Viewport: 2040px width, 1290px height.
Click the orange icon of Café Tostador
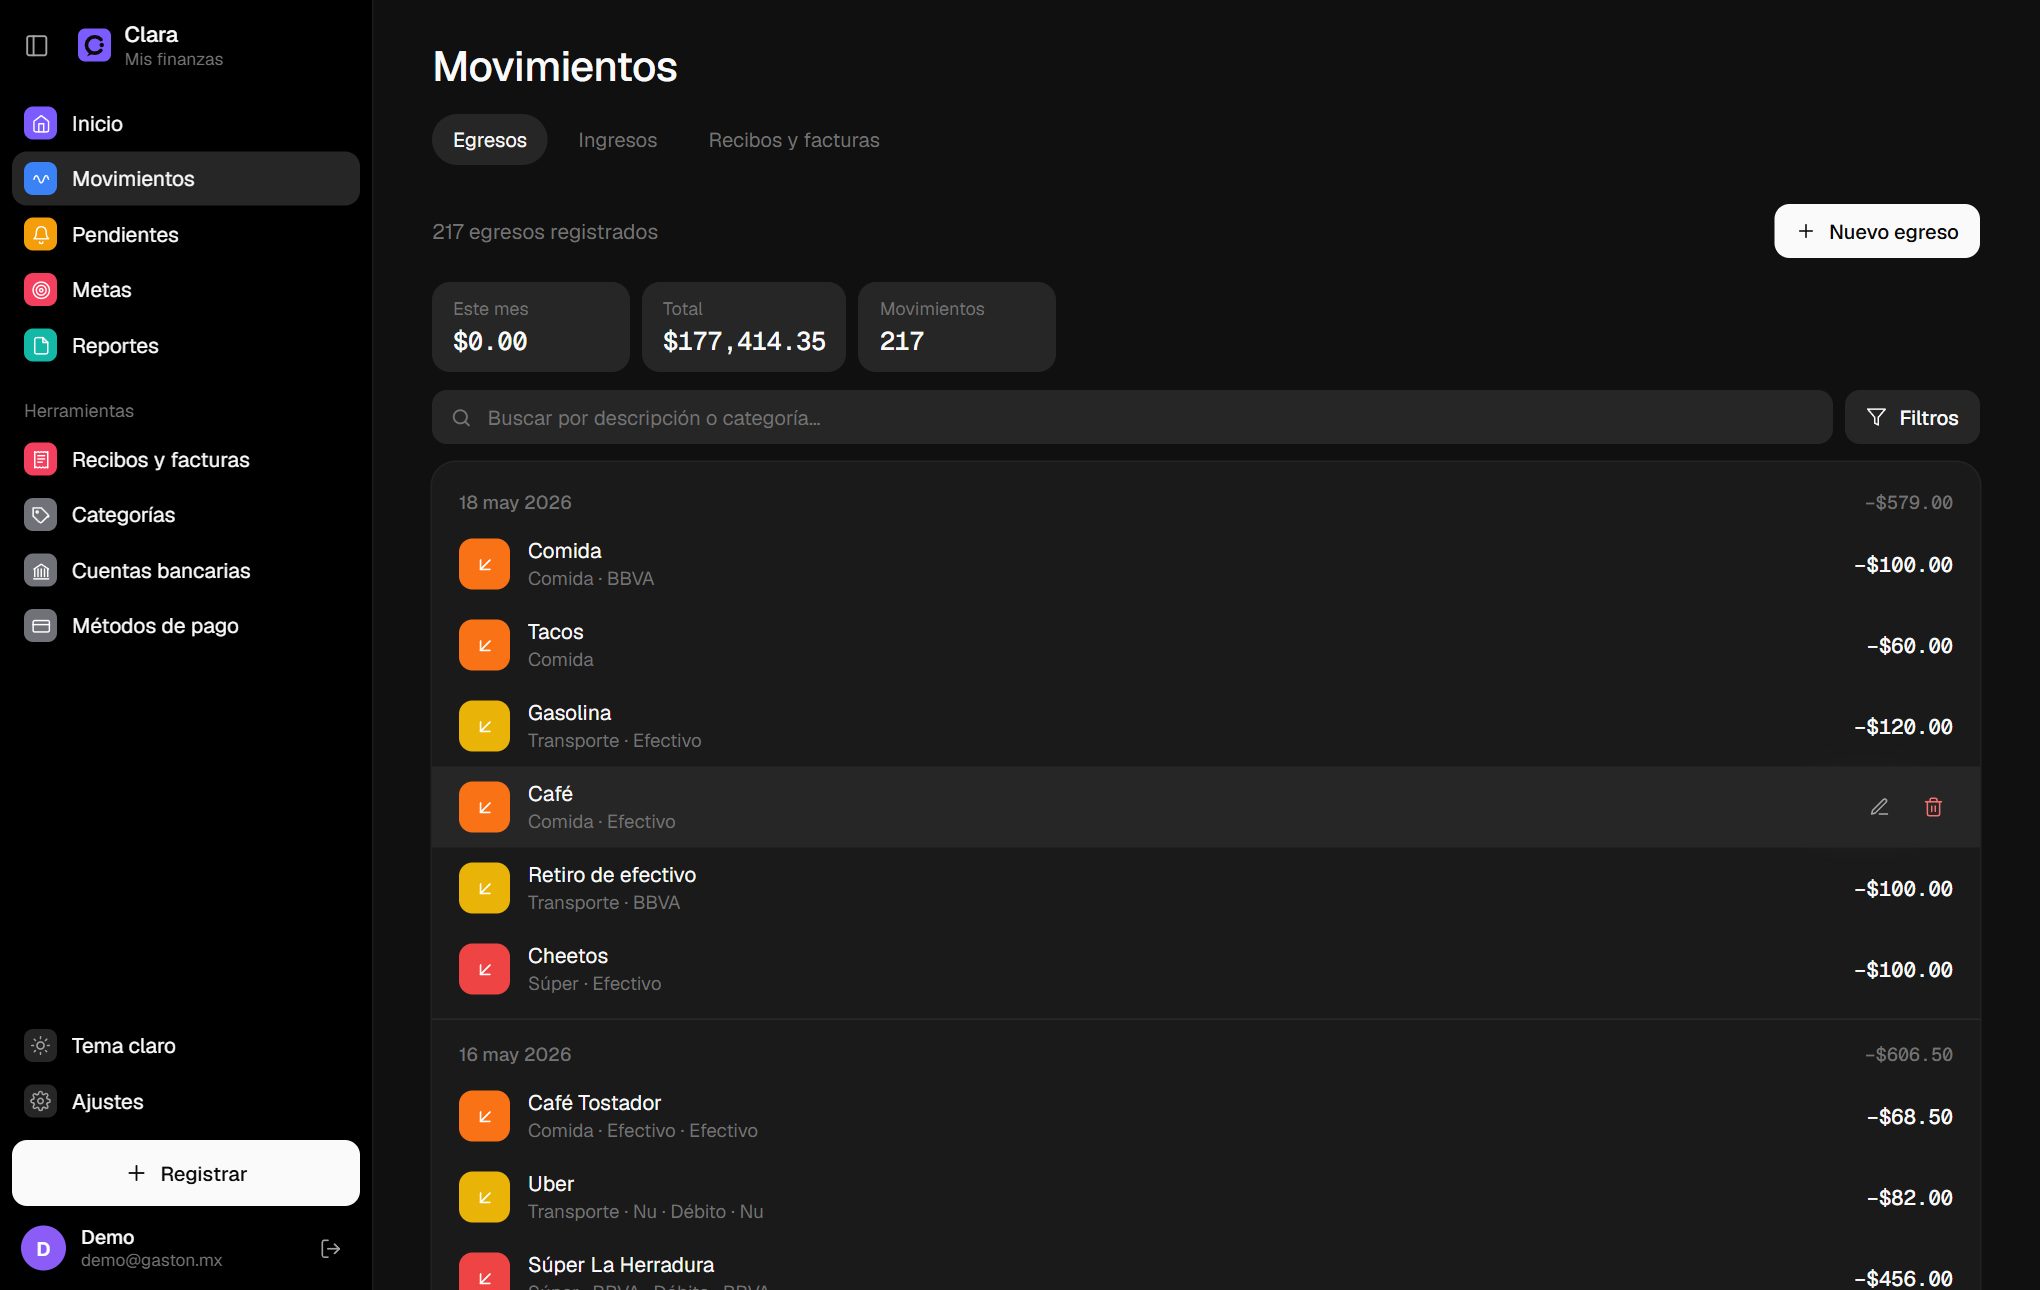pos(484,1117)
